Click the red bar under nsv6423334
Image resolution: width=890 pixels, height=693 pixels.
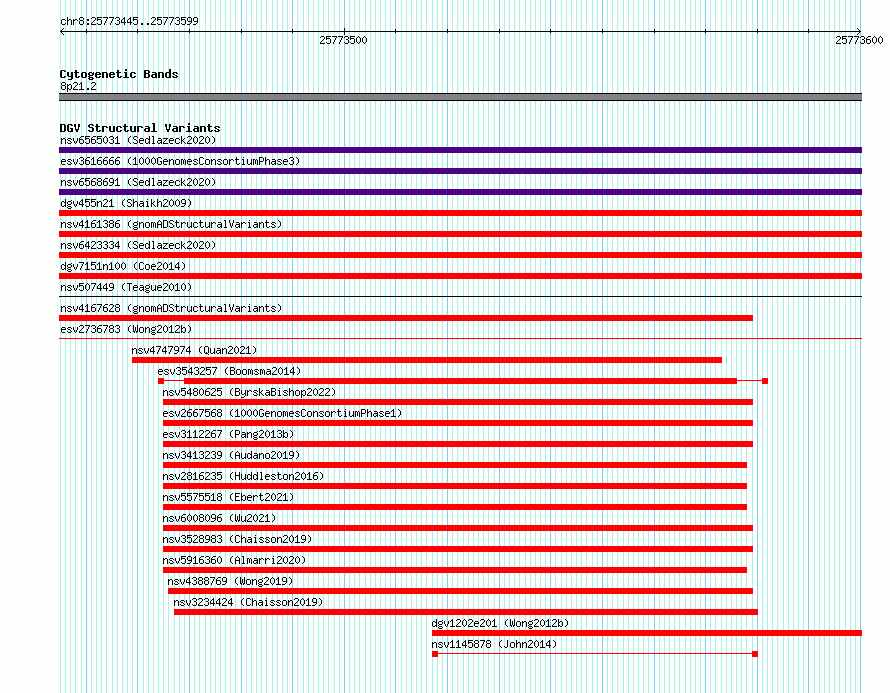click(x=460, y=255)
